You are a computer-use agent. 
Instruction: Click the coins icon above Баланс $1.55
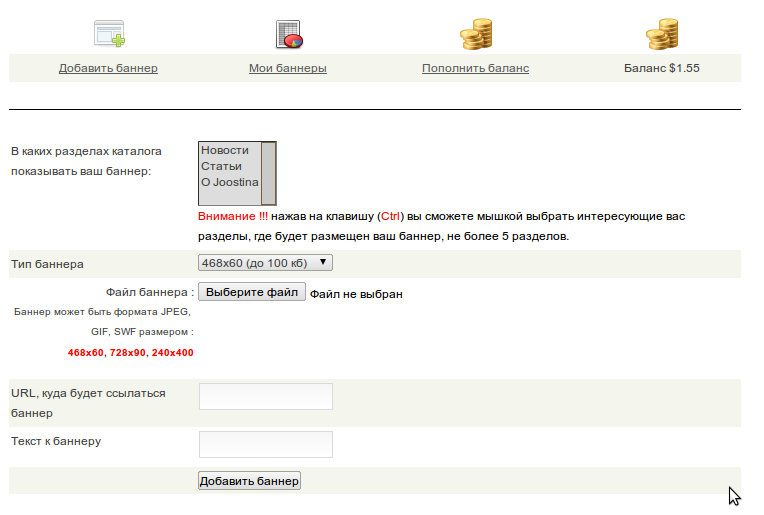[662, 34]
